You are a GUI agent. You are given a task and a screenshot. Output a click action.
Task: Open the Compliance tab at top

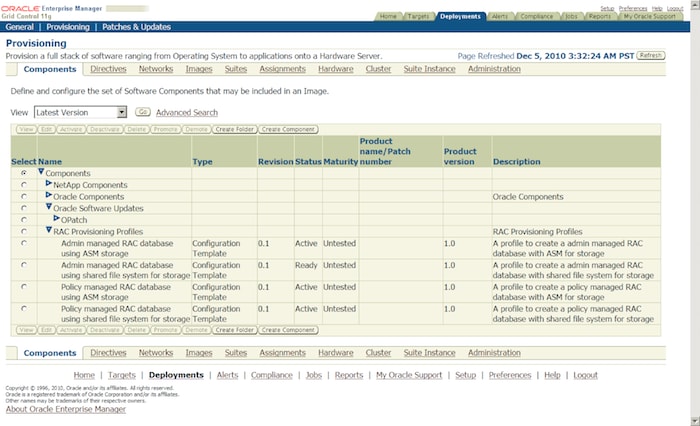coord(536,16)
